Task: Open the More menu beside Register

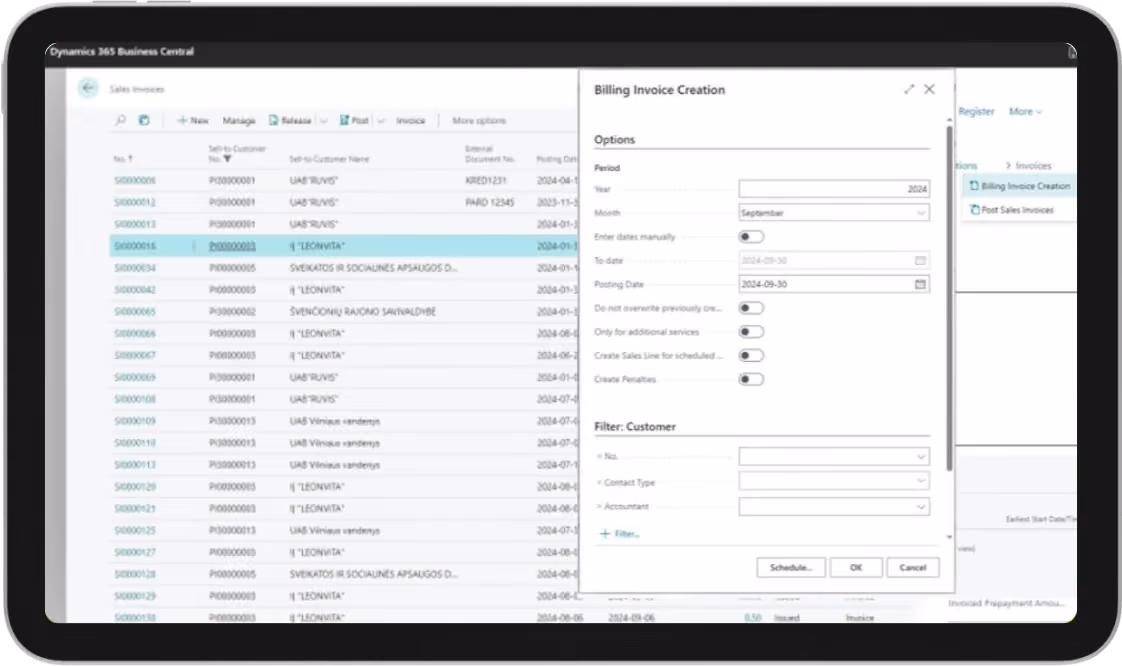Action: pos(1025,112)
